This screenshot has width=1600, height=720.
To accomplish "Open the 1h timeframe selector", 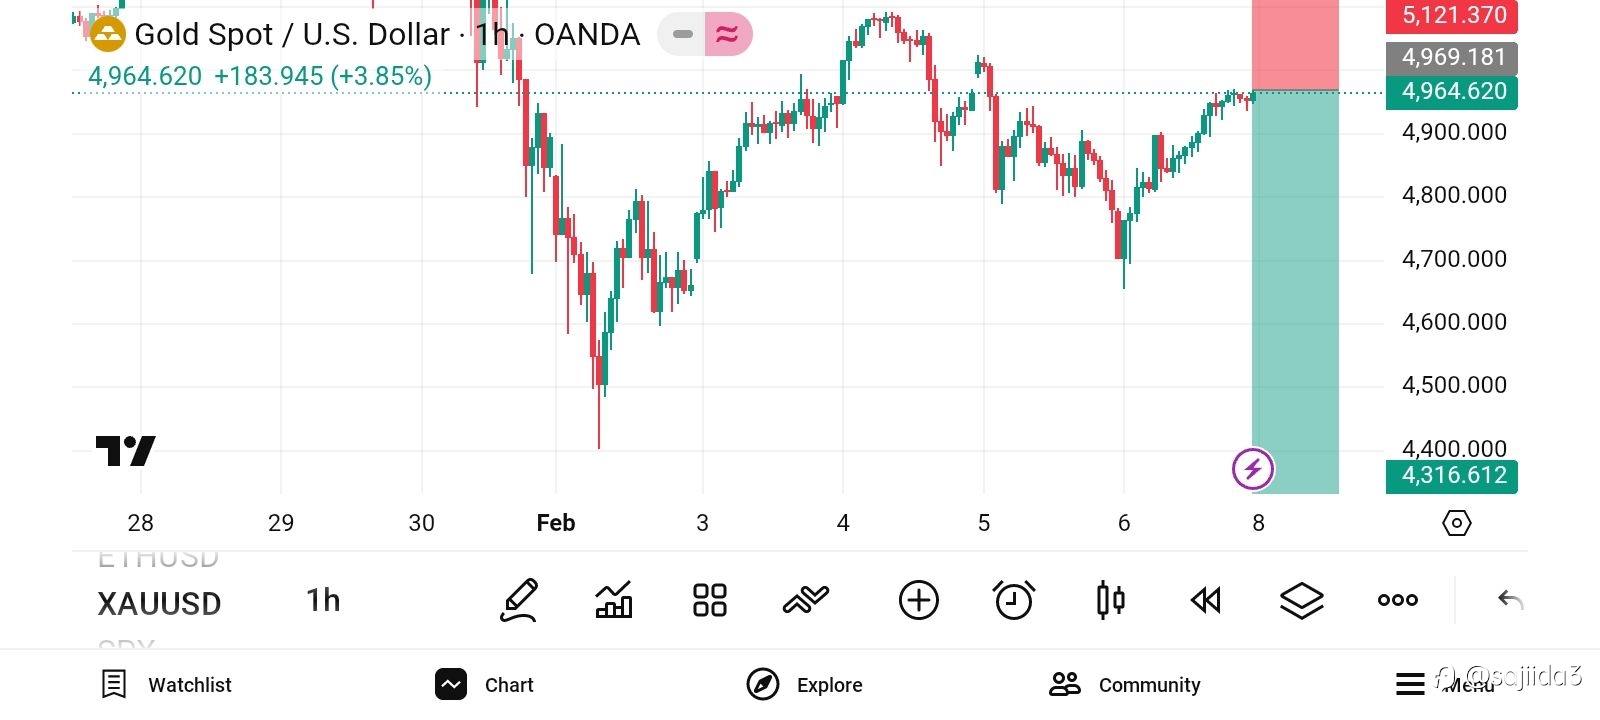I will (323, 600).
